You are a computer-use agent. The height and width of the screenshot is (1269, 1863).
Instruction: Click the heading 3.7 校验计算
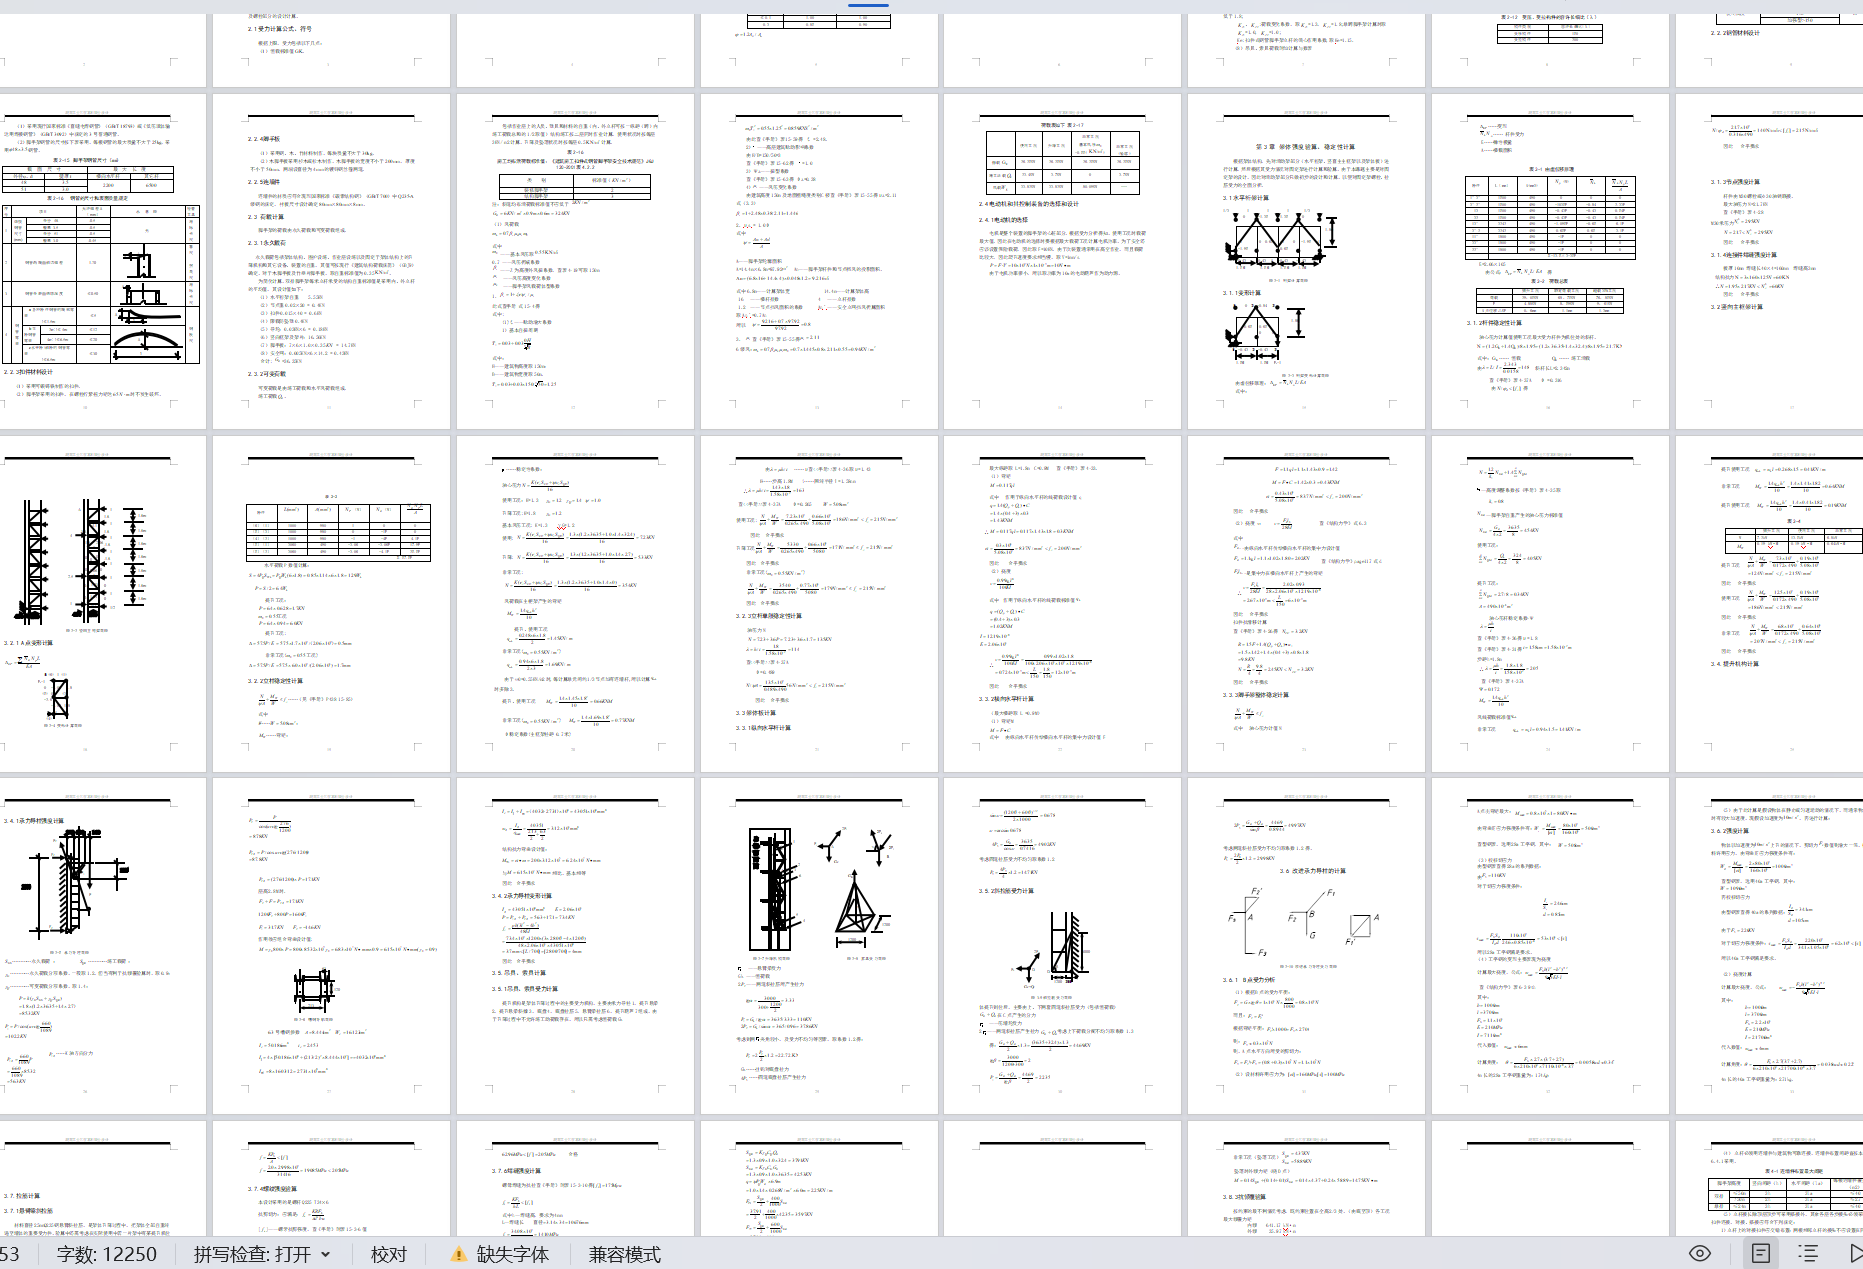[22, 1195]
